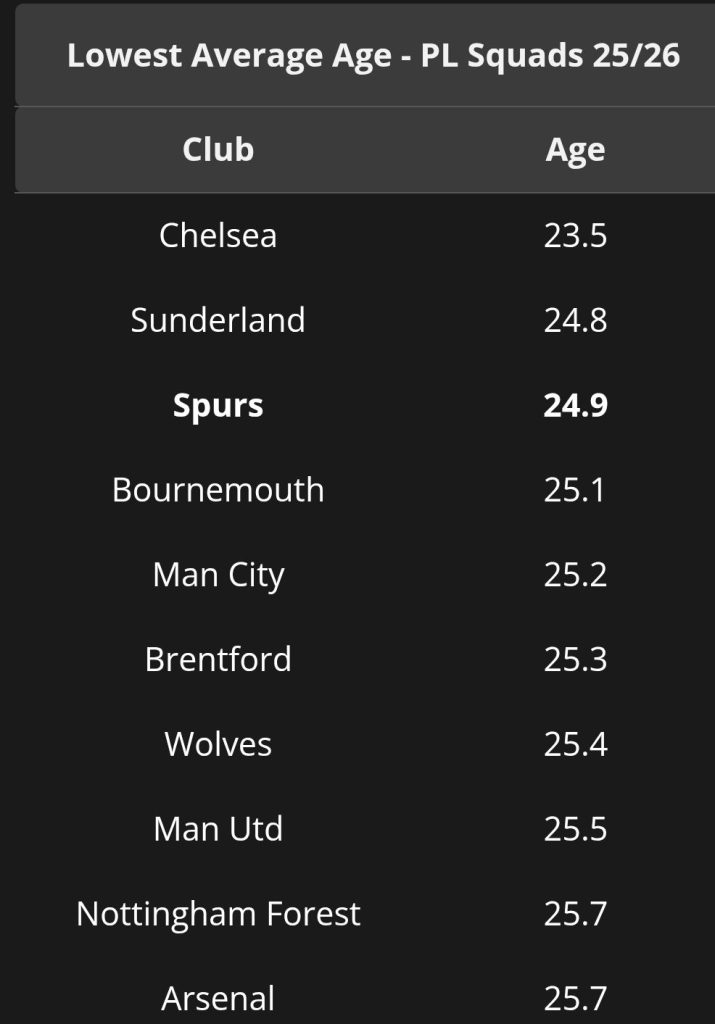Click the Club column header

218,149
